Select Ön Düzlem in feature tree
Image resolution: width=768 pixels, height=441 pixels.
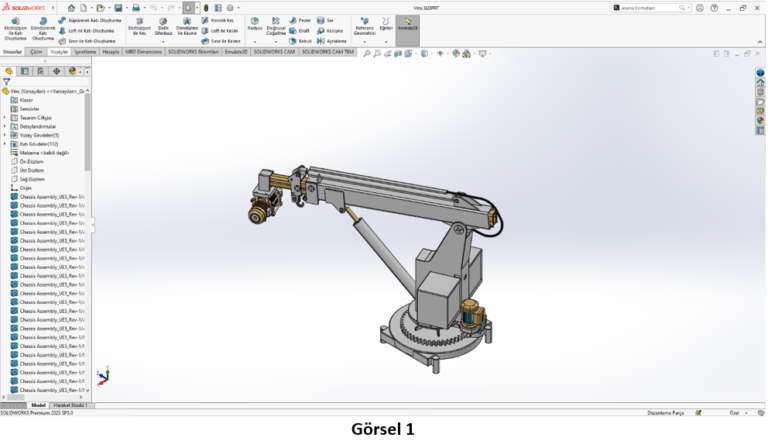click(x=30, y=161)
